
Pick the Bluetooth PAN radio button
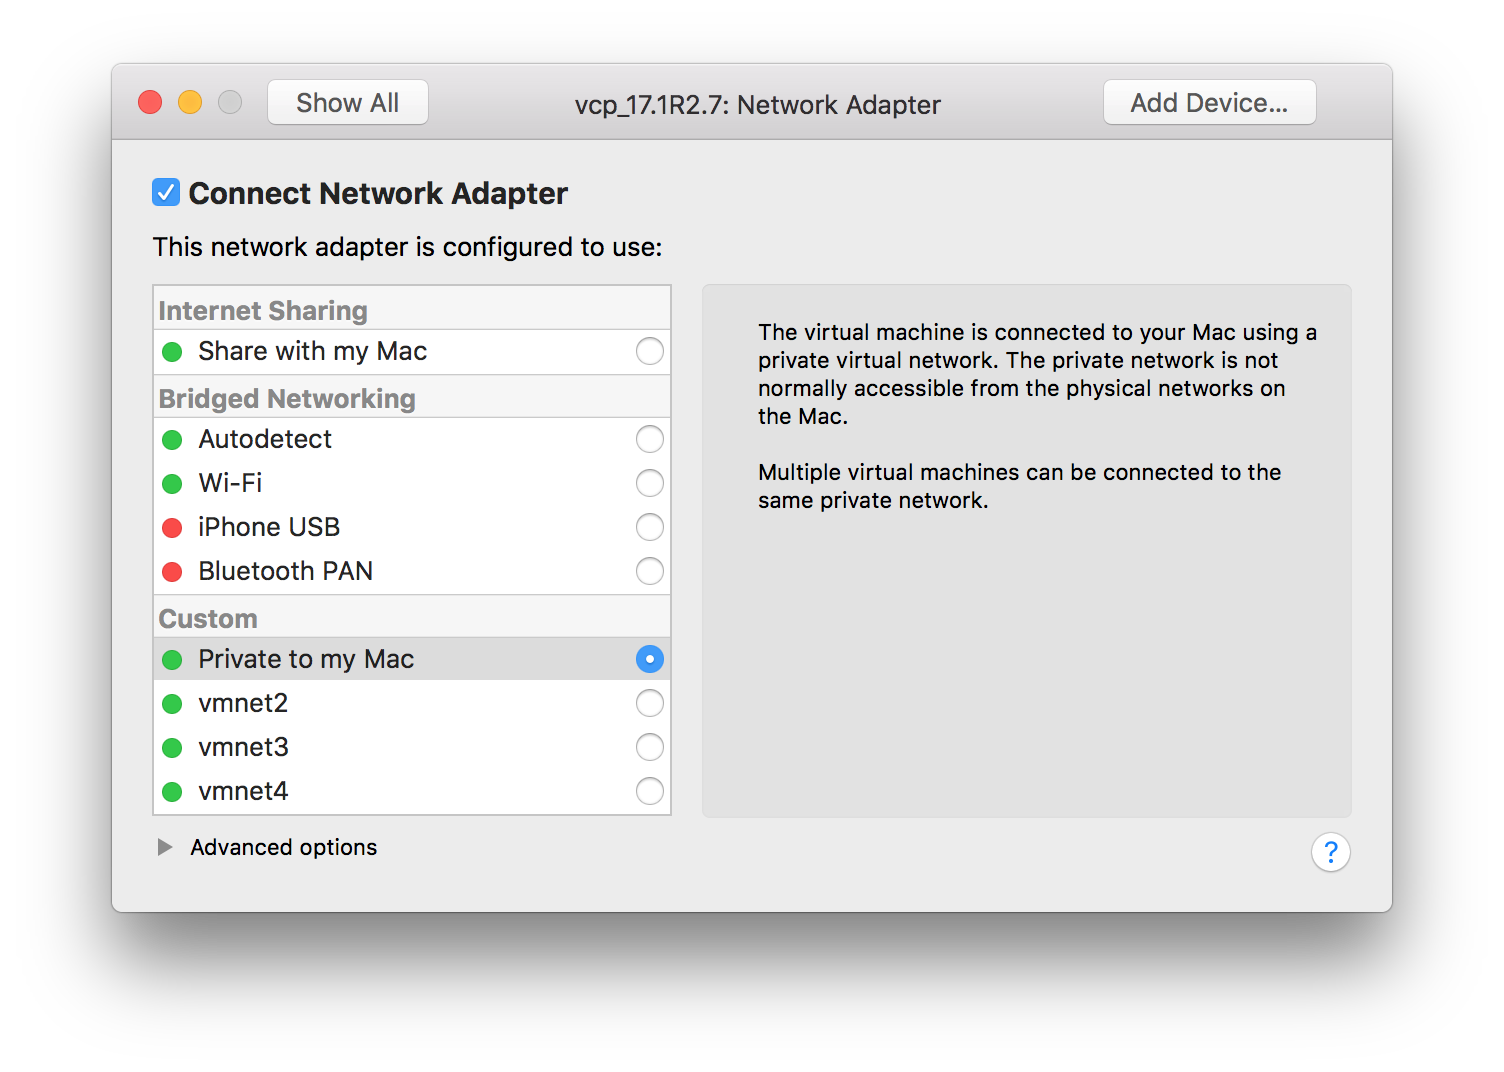(x=649, y=571)
